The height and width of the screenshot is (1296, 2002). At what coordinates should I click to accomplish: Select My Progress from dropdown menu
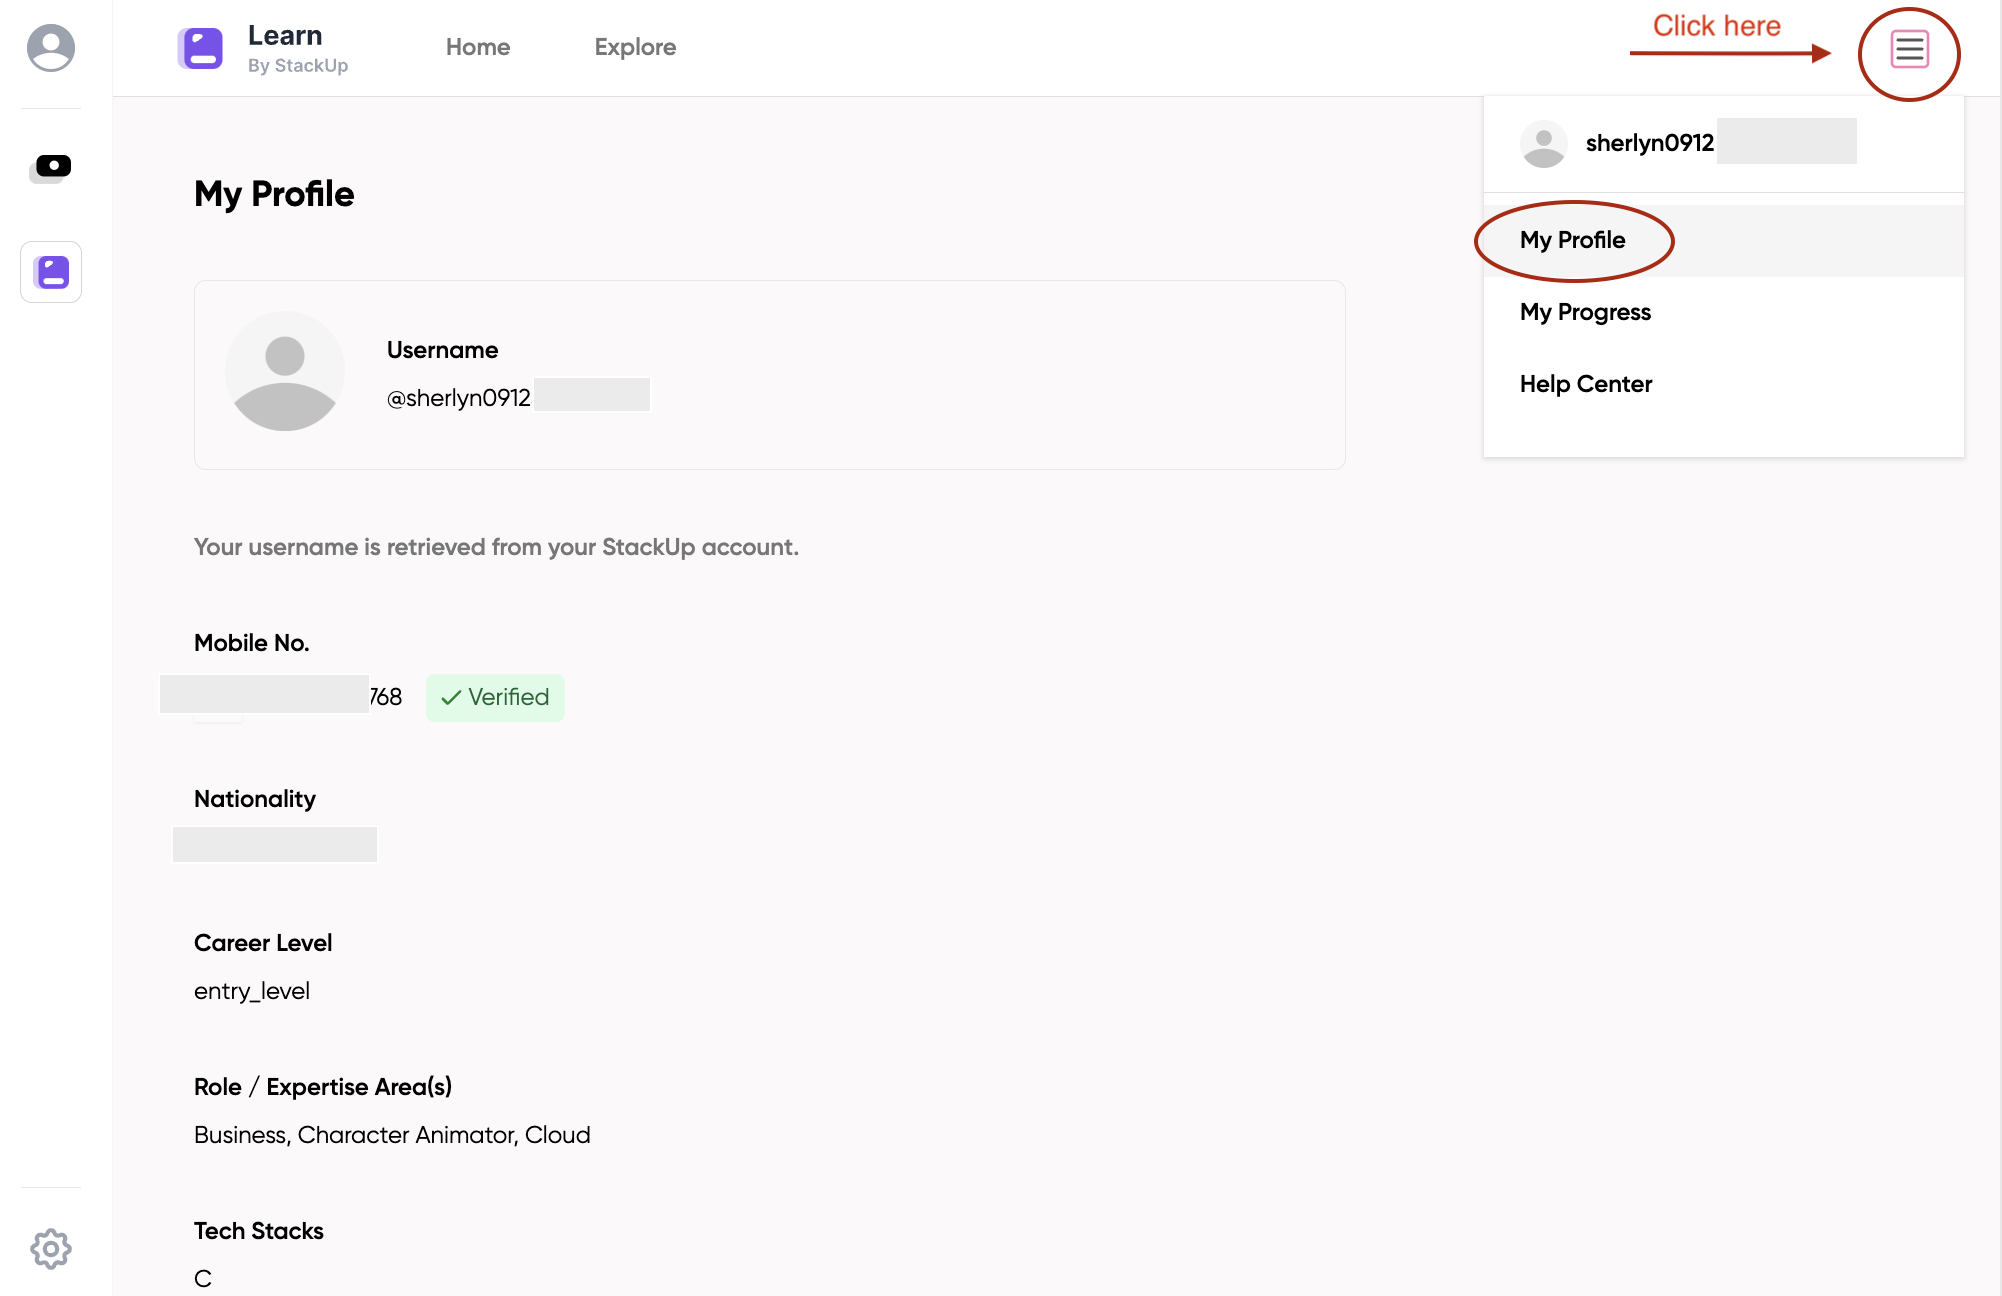coord(1585,311)
